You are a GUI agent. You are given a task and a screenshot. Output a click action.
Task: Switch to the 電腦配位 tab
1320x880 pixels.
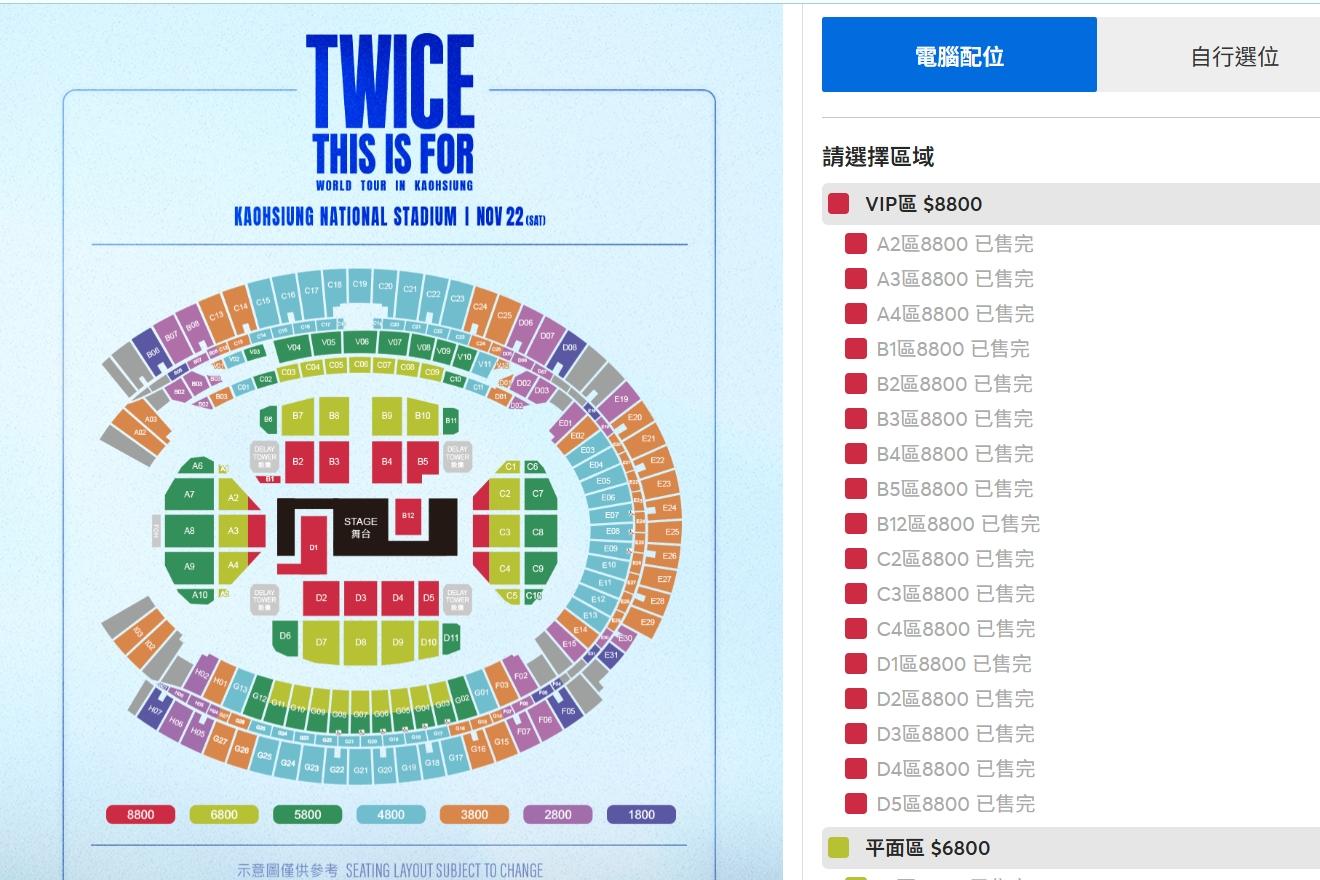coord(959,55)
